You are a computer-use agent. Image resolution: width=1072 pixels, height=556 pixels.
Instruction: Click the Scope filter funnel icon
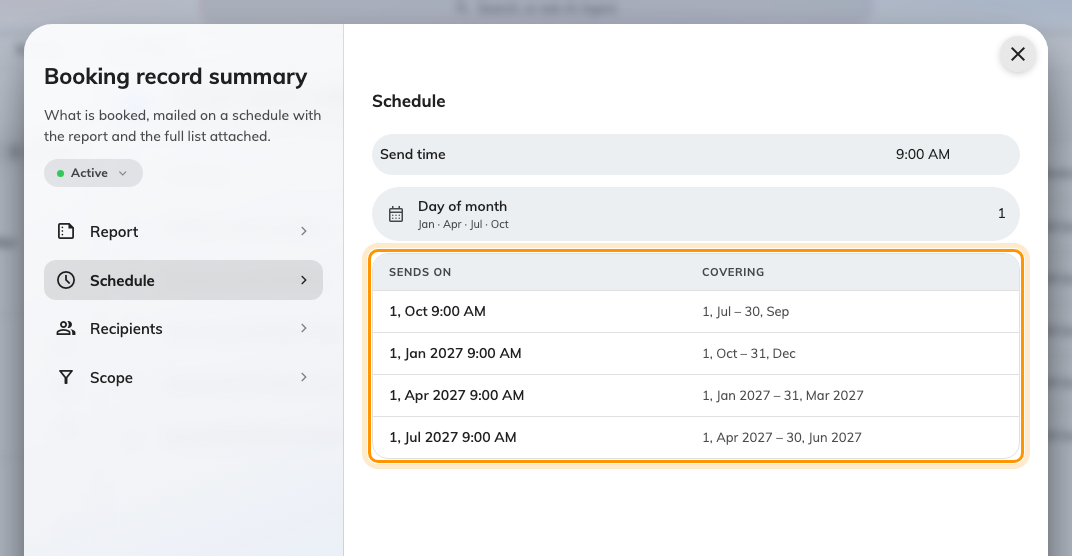point(66,377)
